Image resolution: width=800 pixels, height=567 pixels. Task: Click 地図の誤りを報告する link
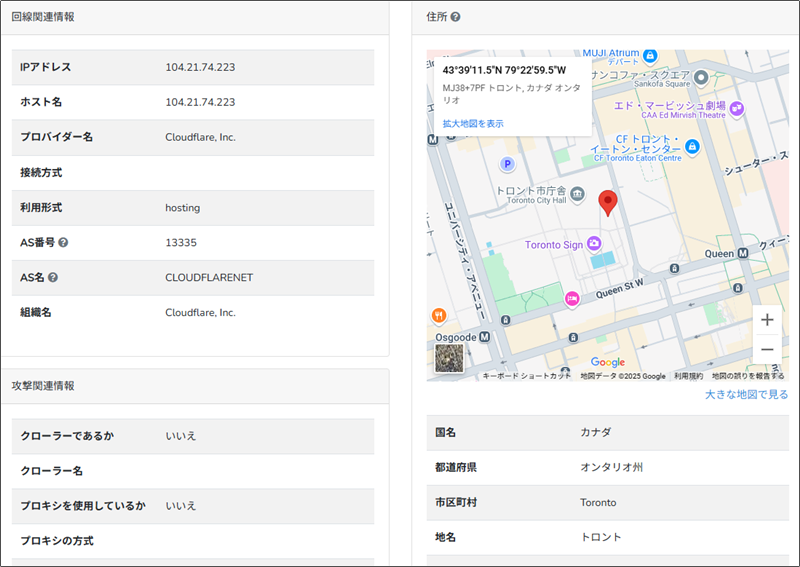click(x=748, y=376)
